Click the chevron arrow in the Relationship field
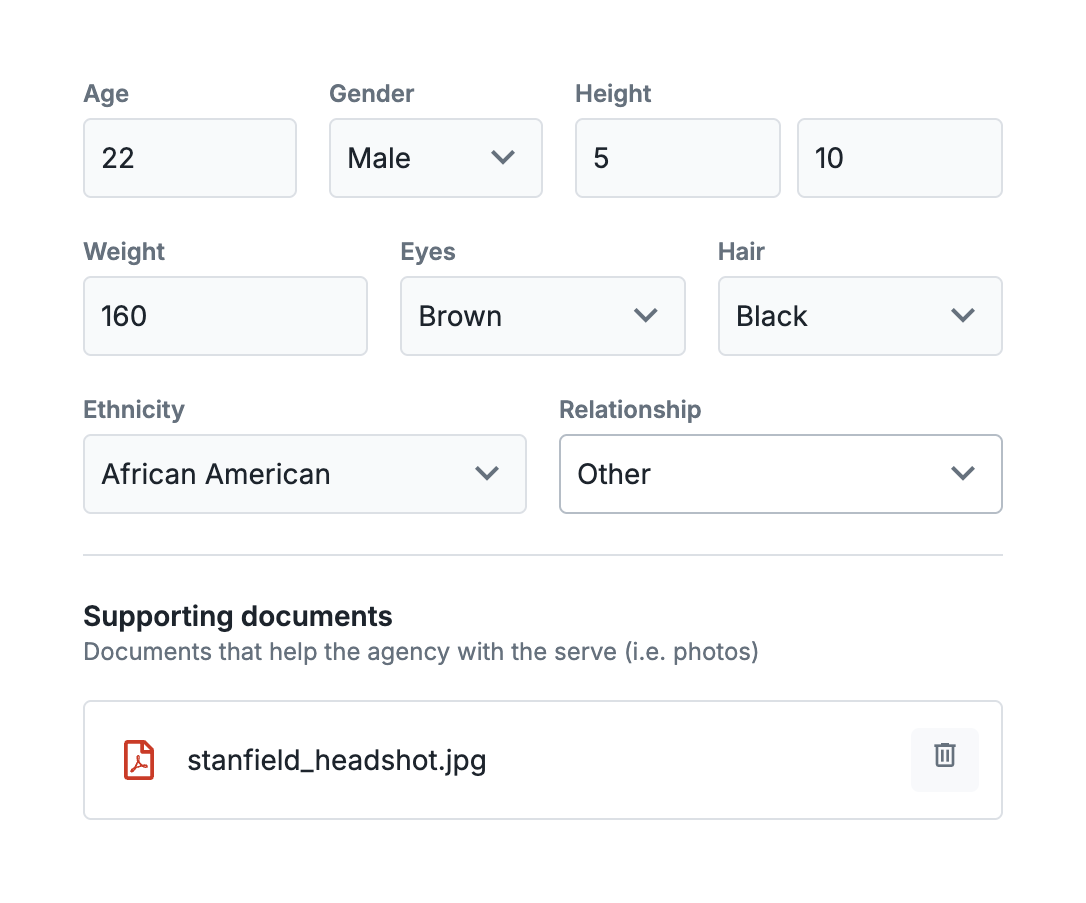 point(963,474)
